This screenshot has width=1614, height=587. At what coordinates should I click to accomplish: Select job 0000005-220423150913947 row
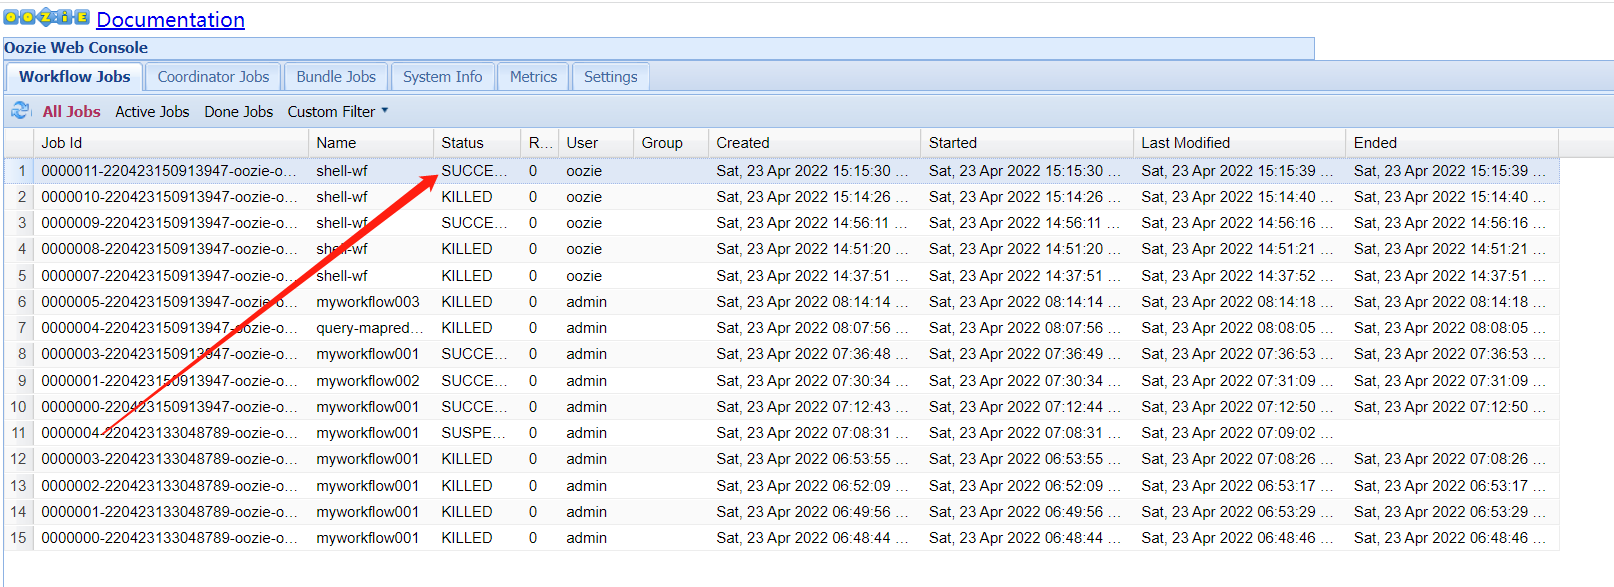[781, 302]
